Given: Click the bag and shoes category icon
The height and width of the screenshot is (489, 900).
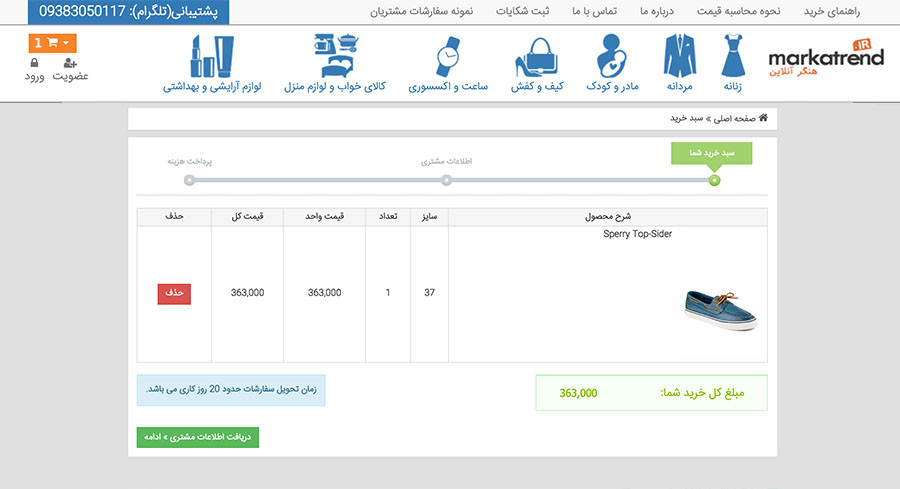Looking at the screenshot, I should click(x=540, y=57).
